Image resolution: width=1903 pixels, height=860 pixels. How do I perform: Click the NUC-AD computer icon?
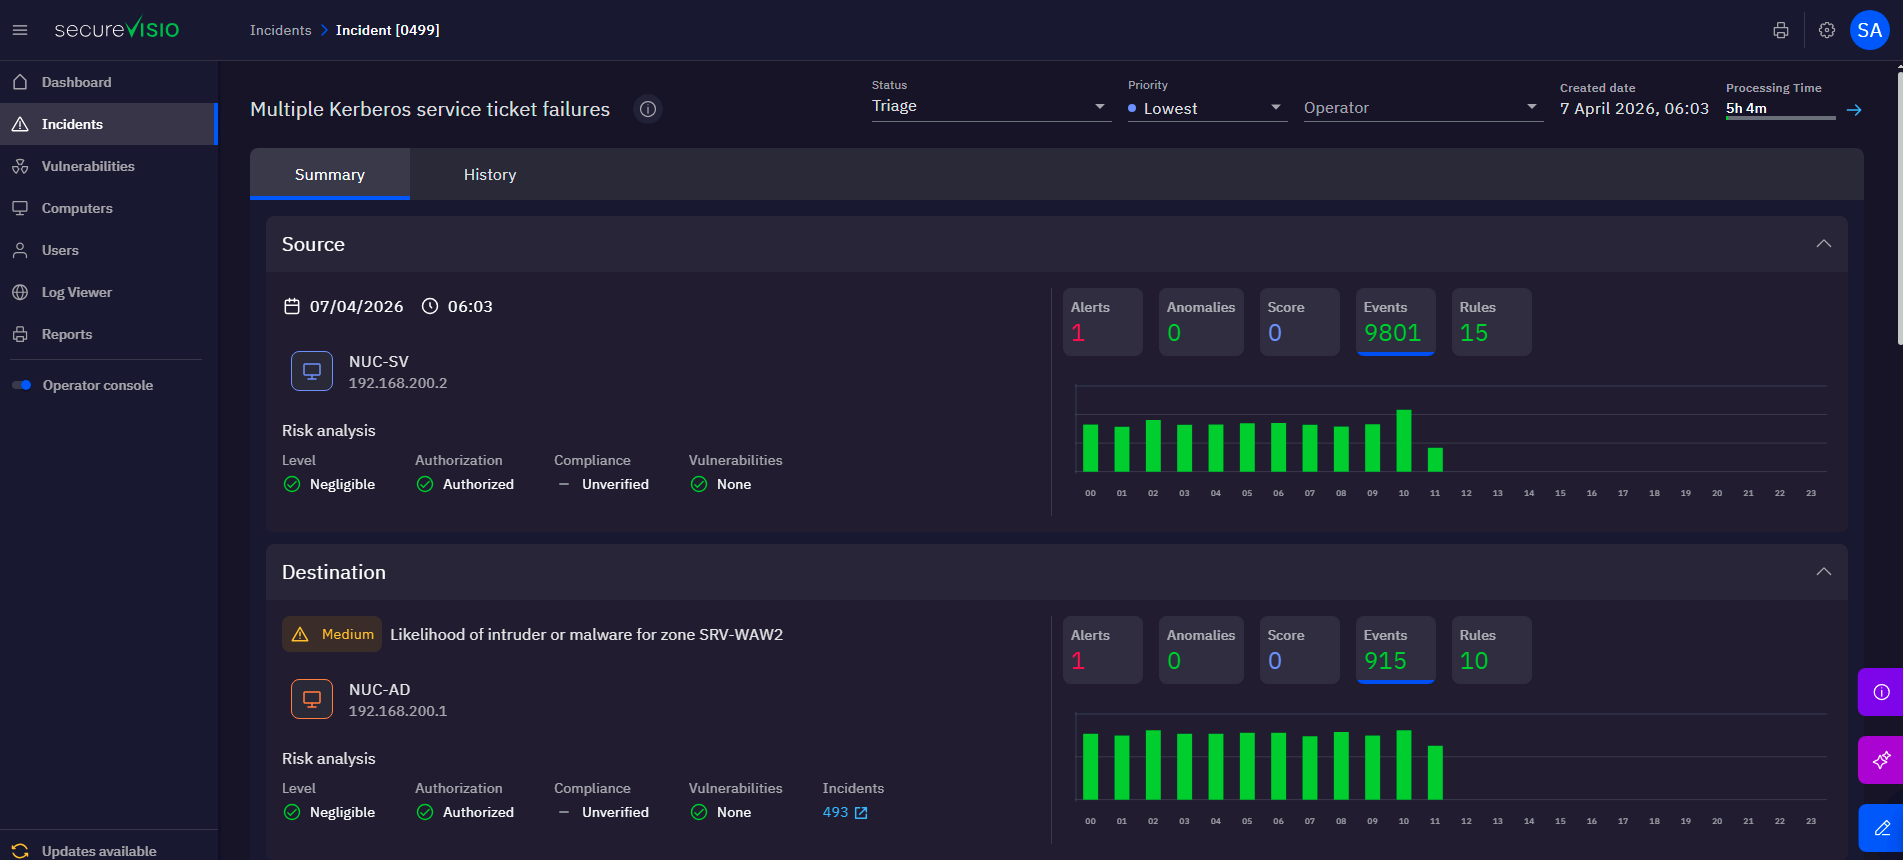coord(312,699)
